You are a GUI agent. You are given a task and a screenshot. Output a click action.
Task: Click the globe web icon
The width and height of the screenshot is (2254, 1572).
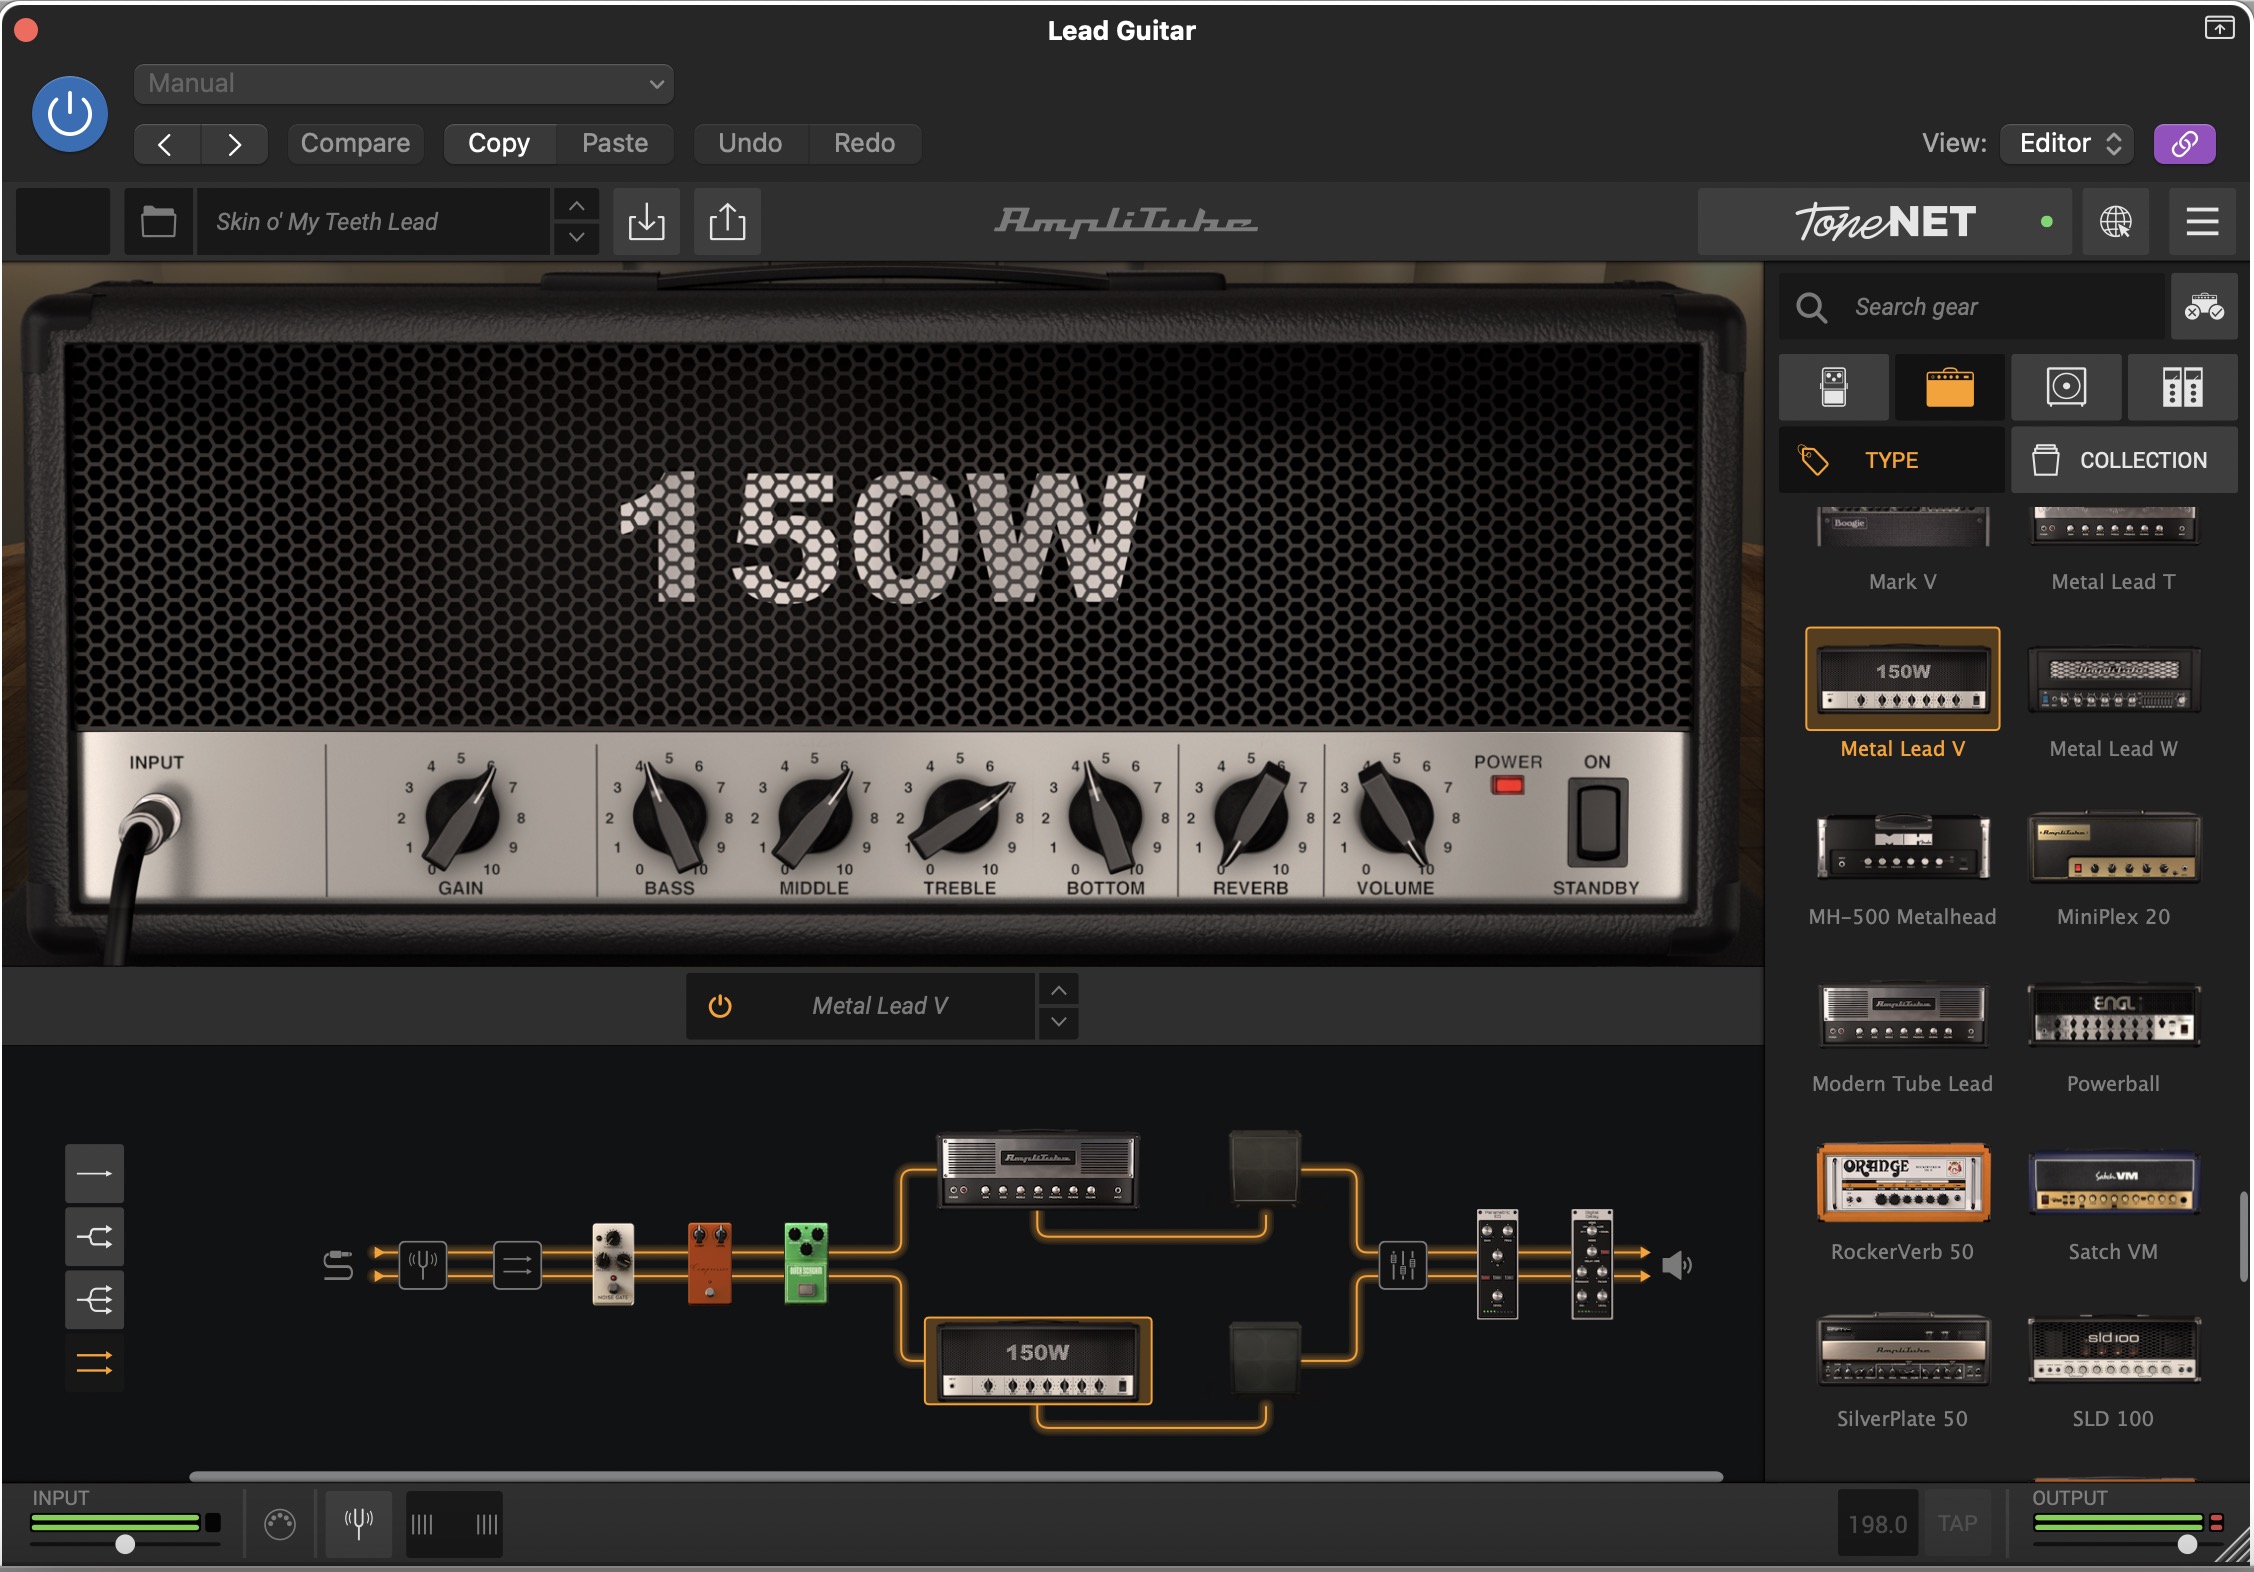tap(2116, 221)
